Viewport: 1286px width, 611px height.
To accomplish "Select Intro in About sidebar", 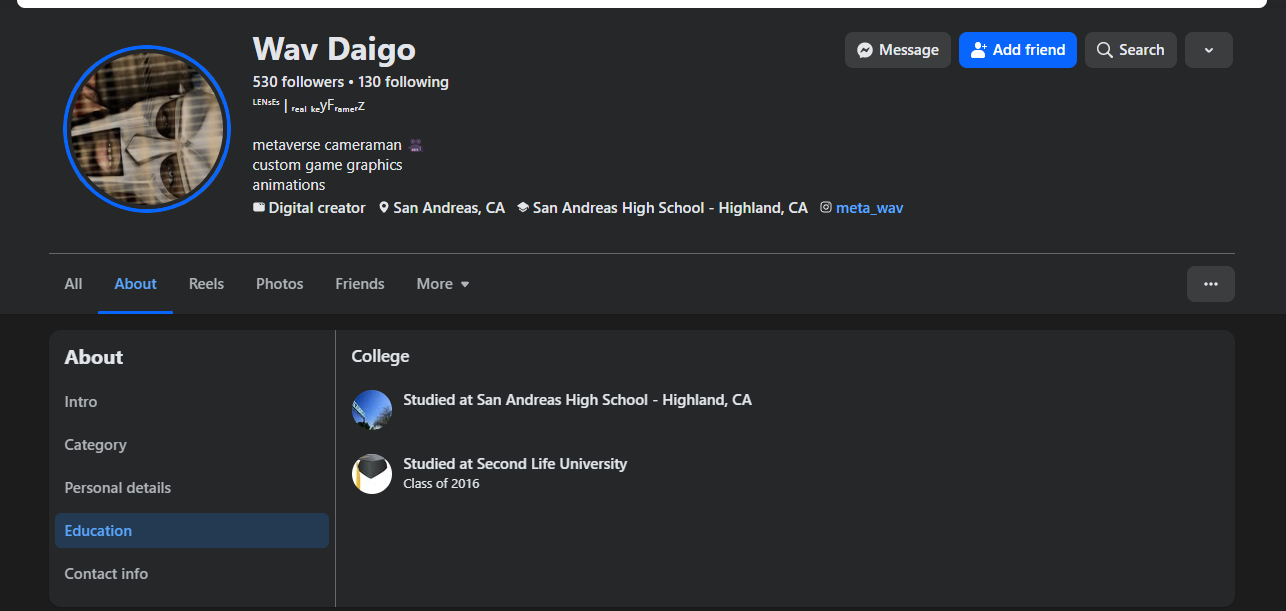I will coord(81,402).
